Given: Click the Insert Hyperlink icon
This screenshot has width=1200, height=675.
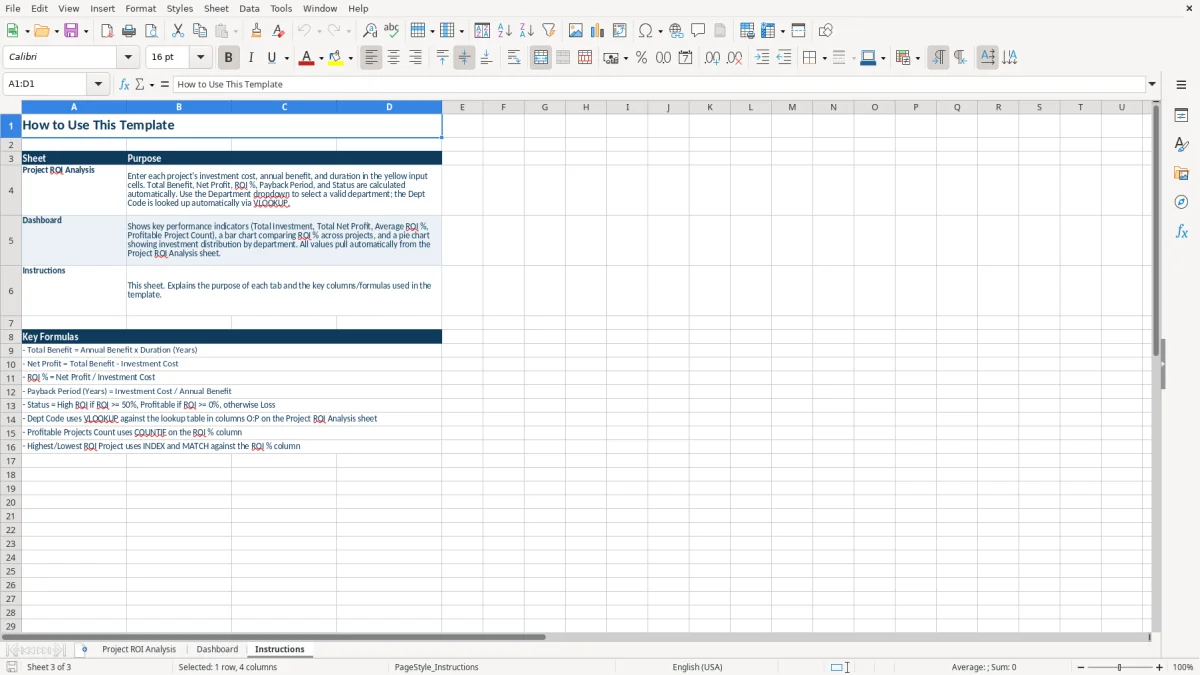Looking at the screenshot, I should pyautogui.click(x=677, y=31).
